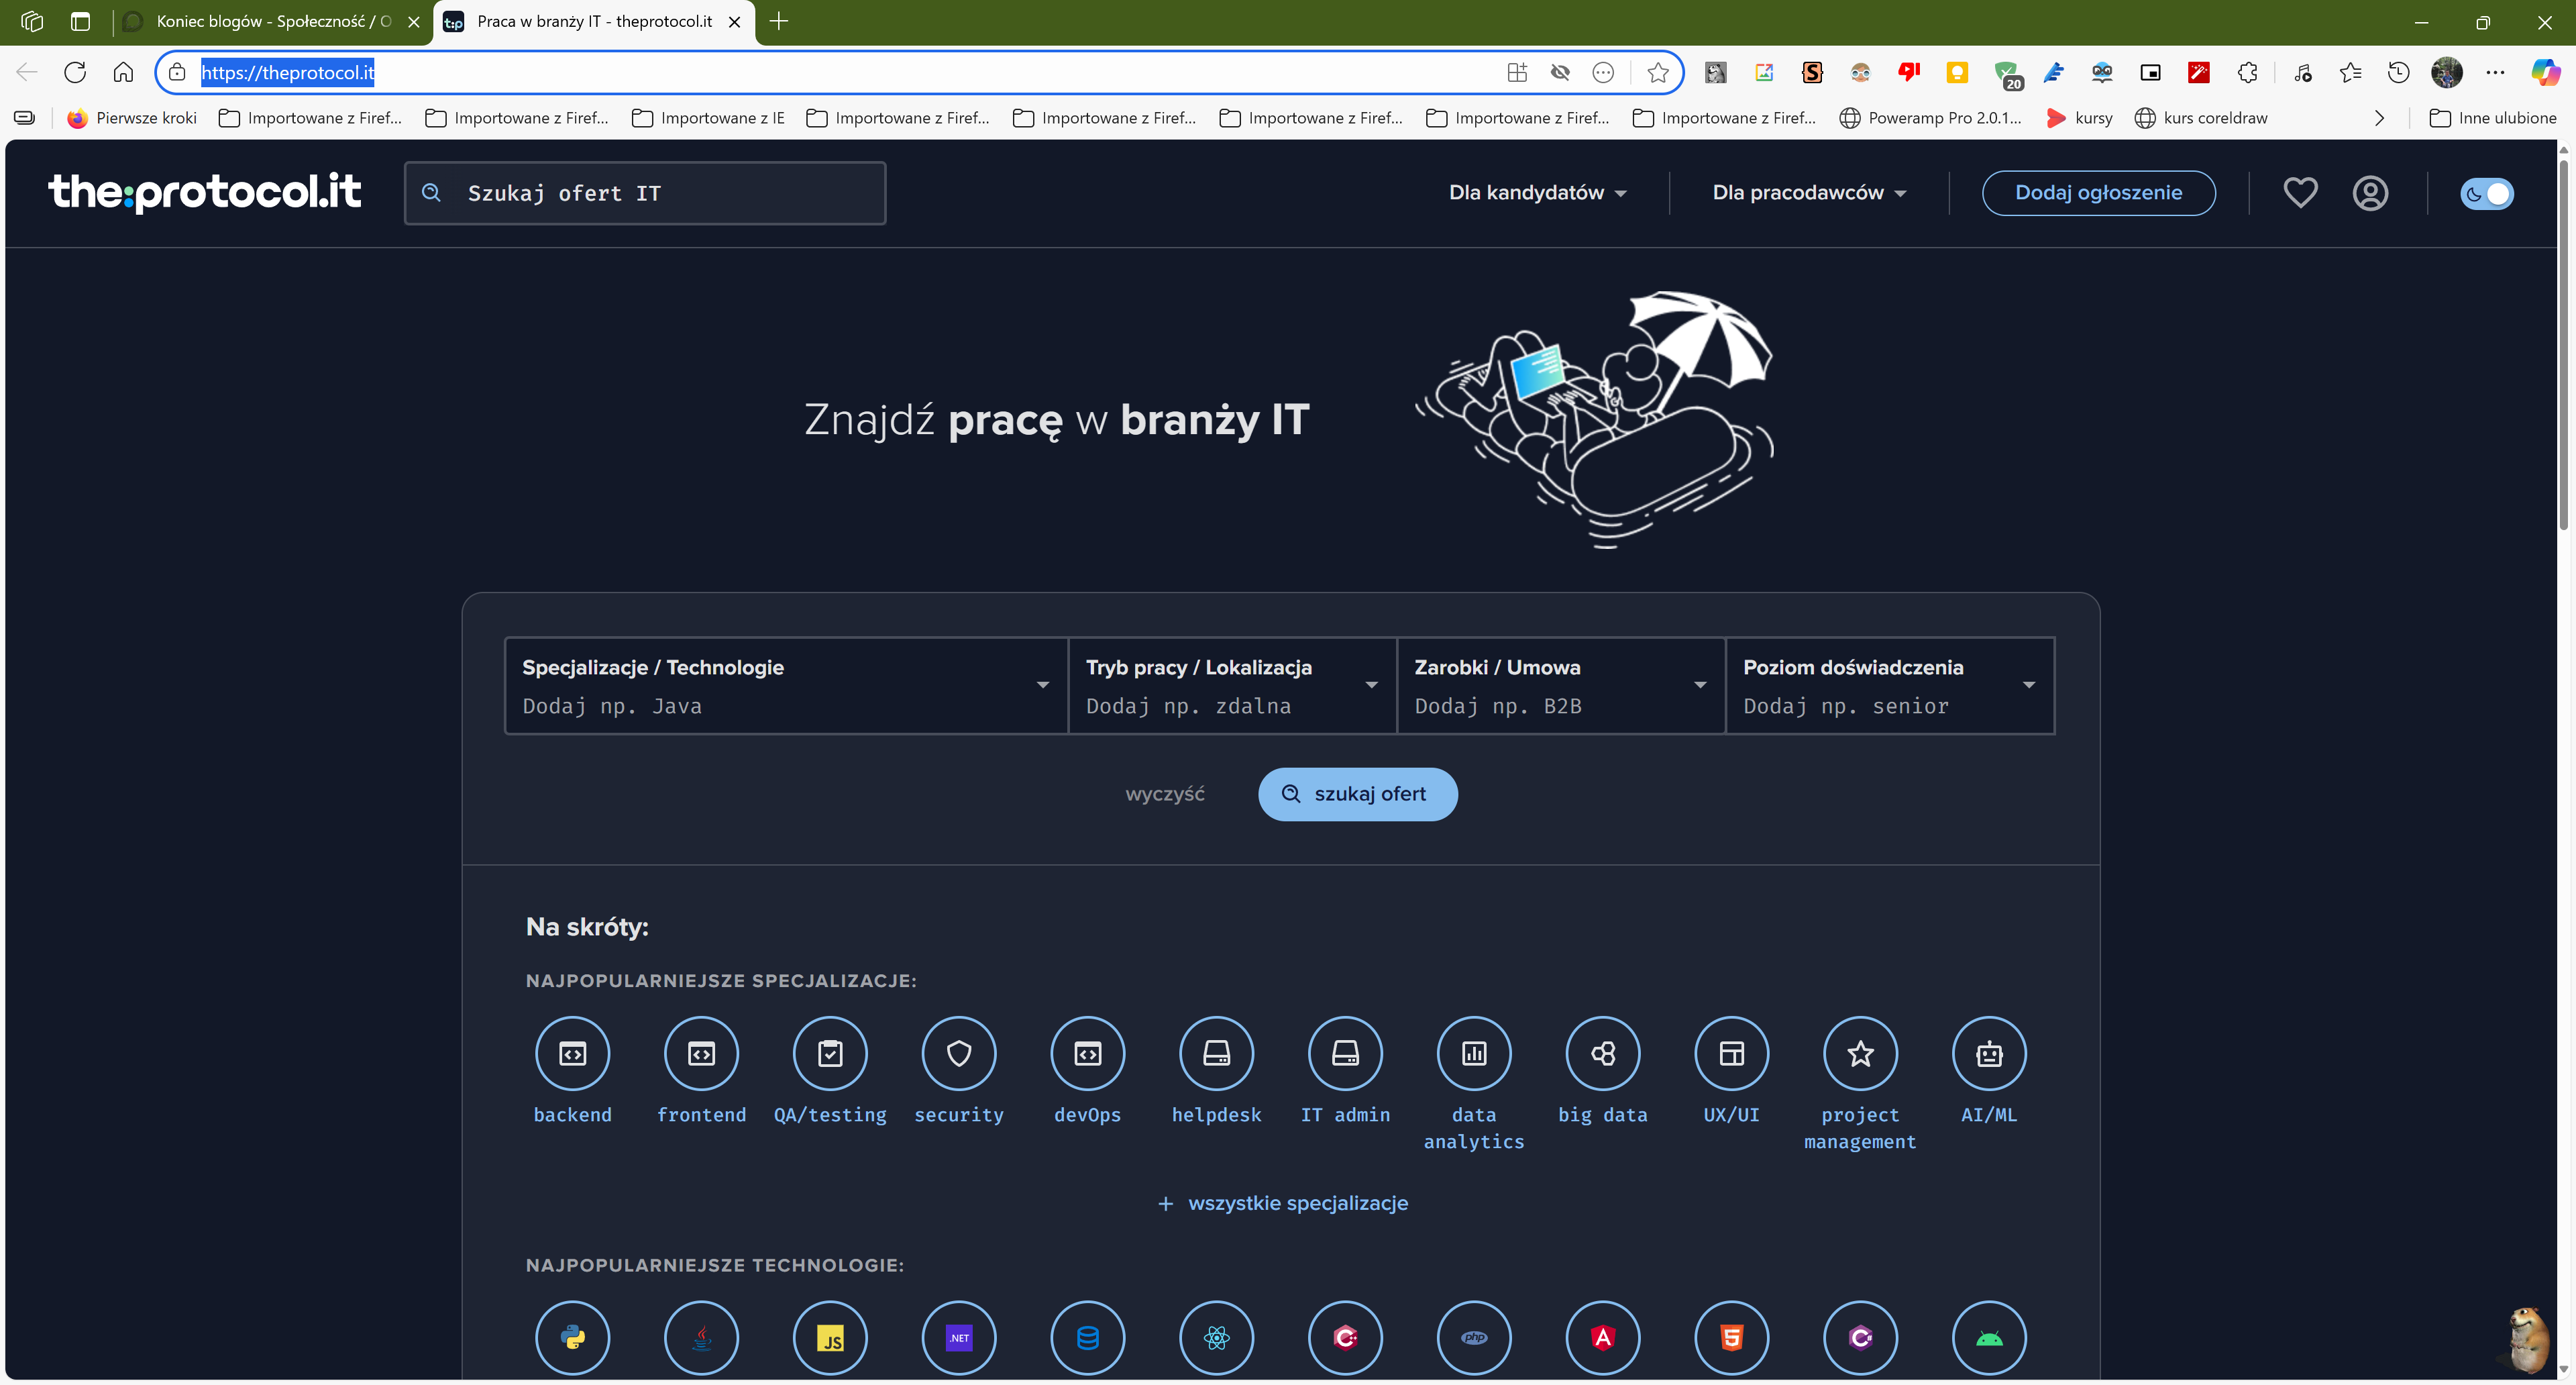The height and width of the screenshot is (1385, 2576).
Task: Click the Dodaj ogłoszenie button
Action: tap(2098, 192)
